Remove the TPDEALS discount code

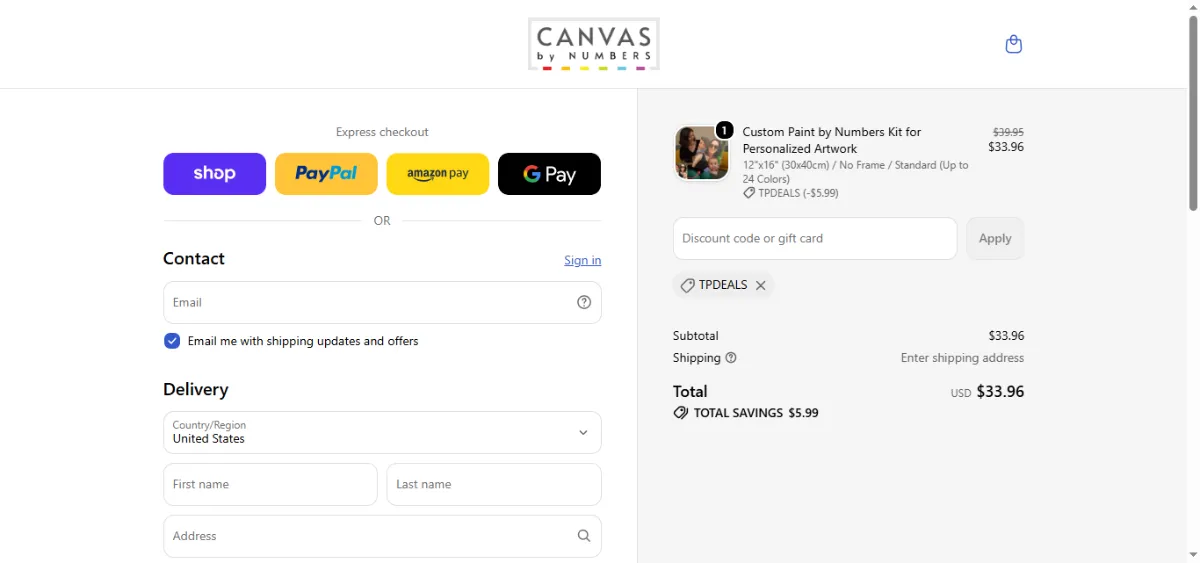pos(761,285)
